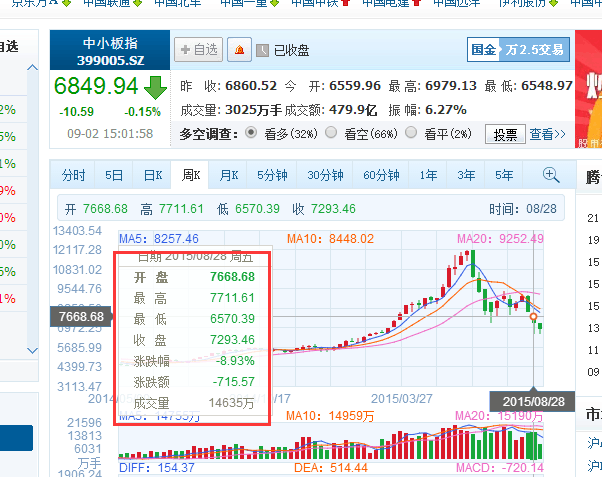Click the 振幅: 6.27% value
Viewport: 602px width, 477px height.
click(x=427, y=110)
